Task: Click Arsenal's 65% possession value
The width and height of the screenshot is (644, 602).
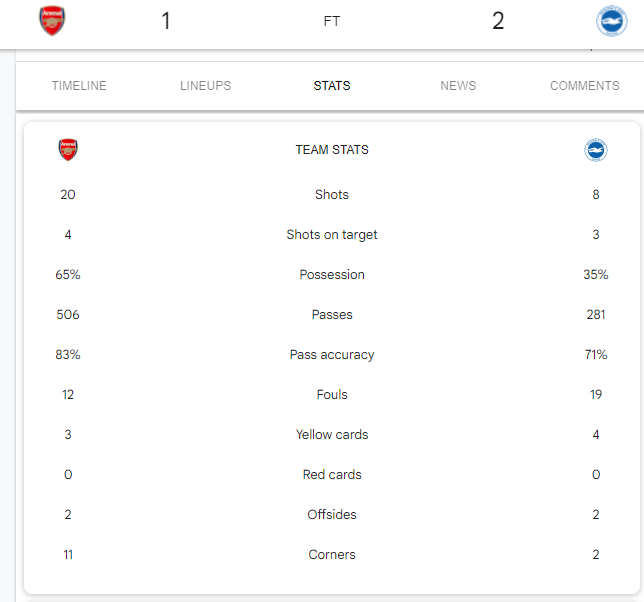Action: [x=68, y=275]
